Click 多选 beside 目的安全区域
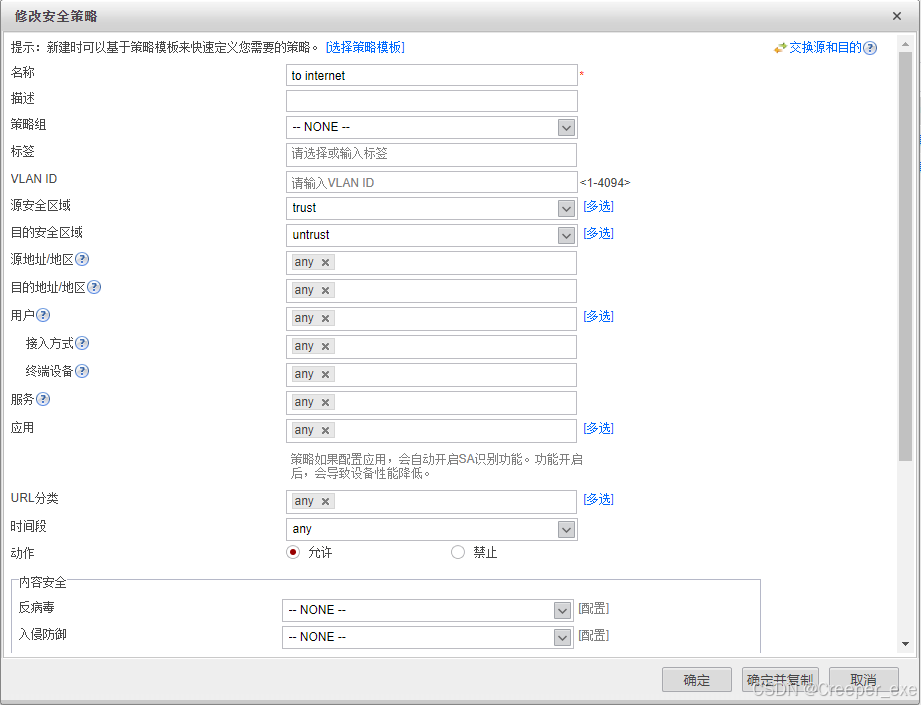Viewport: 921px width, 705px height. (x=599, y=233)
